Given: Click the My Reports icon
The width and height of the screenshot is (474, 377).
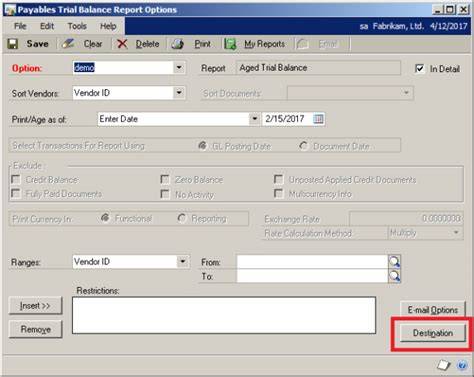Looking at the screenshot, I should 230,44.
